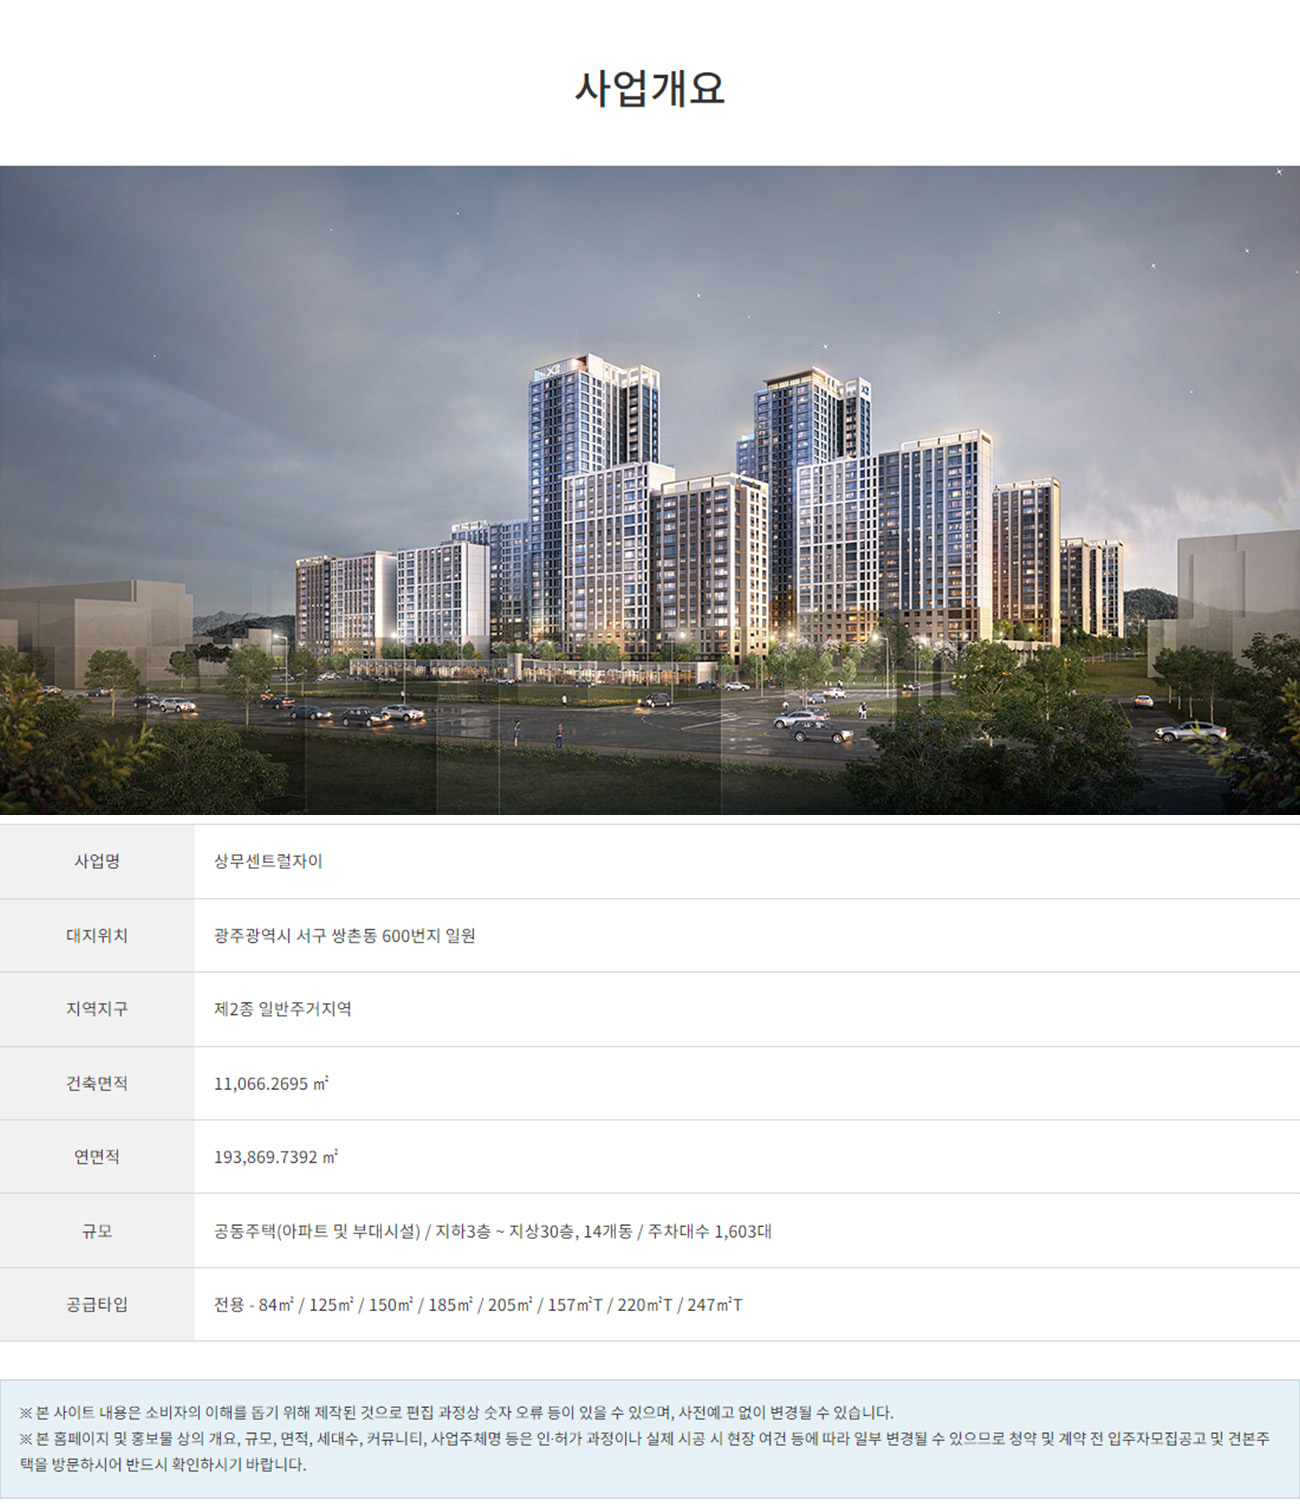Open the apartment complex rendering image
This screenshot has width=1300, height=1510.
click(x=650, y=490)
